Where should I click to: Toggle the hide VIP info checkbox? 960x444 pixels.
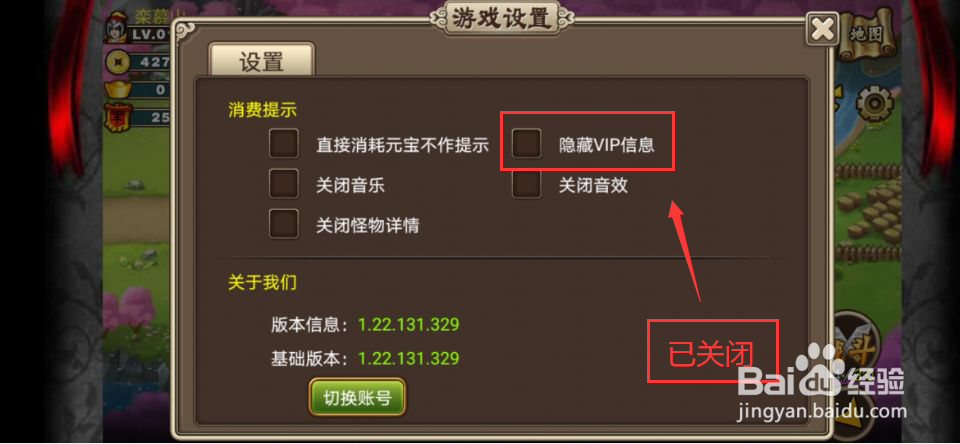point(527,143)
